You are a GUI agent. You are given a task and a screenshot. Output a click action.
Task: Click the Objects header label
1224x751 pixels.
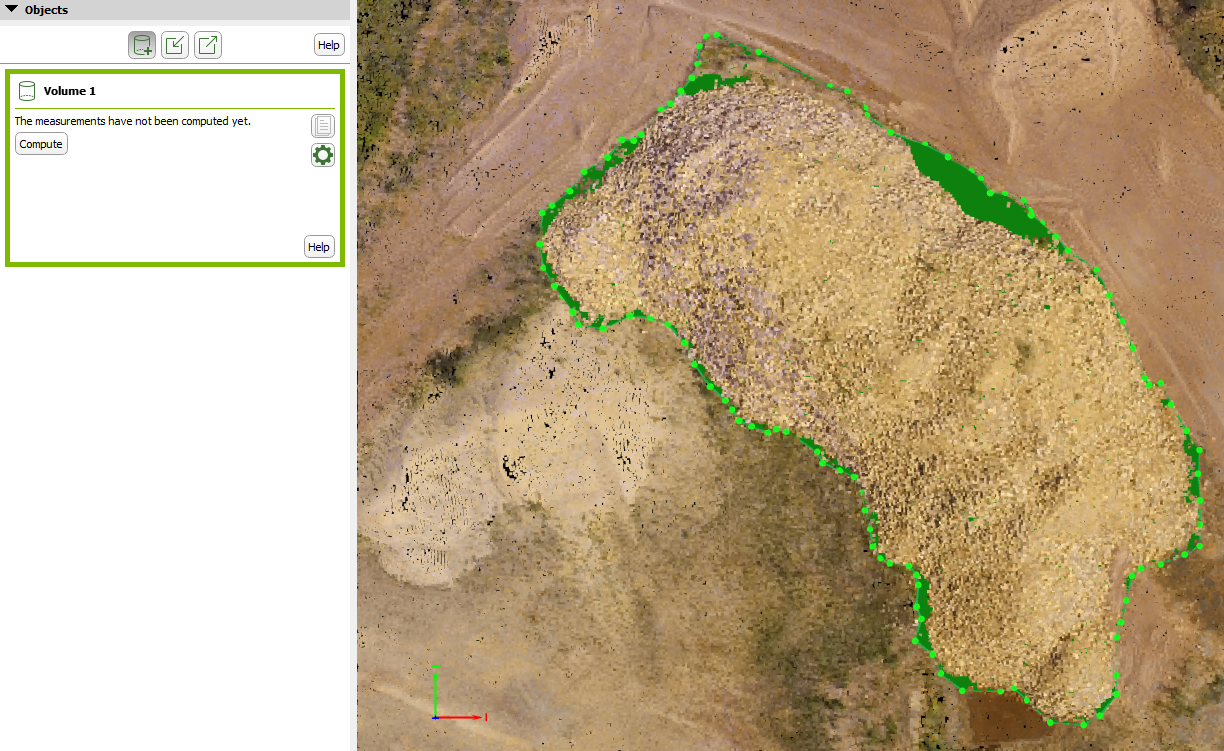point(47,9)
